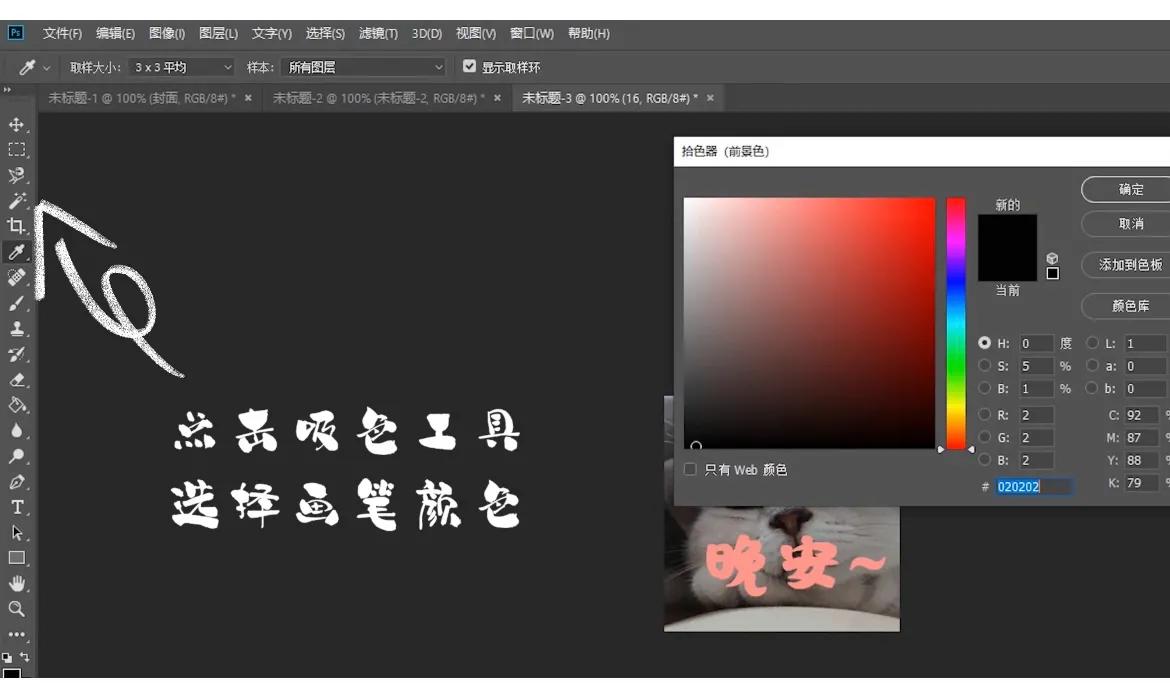Screen dimensions: 1170x697
Task: Select the Move tool
Action: point(15,125)
